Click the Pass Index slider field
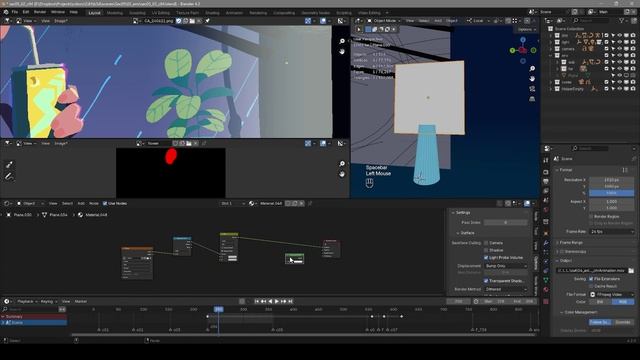This screenshot has height=360, width=640. (x=505, y=222)
